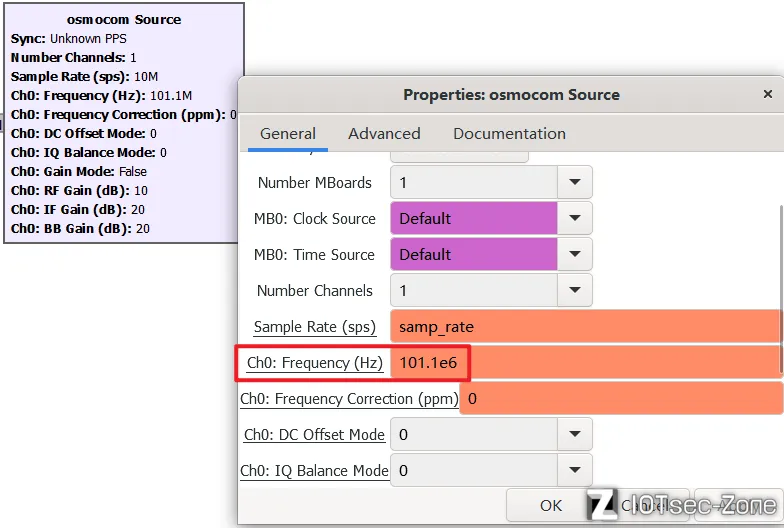Click the Properties: osmocom Source title bar
Image resolution: width=784 pixels, height=528 pixels.
click(x=511, y=94)
